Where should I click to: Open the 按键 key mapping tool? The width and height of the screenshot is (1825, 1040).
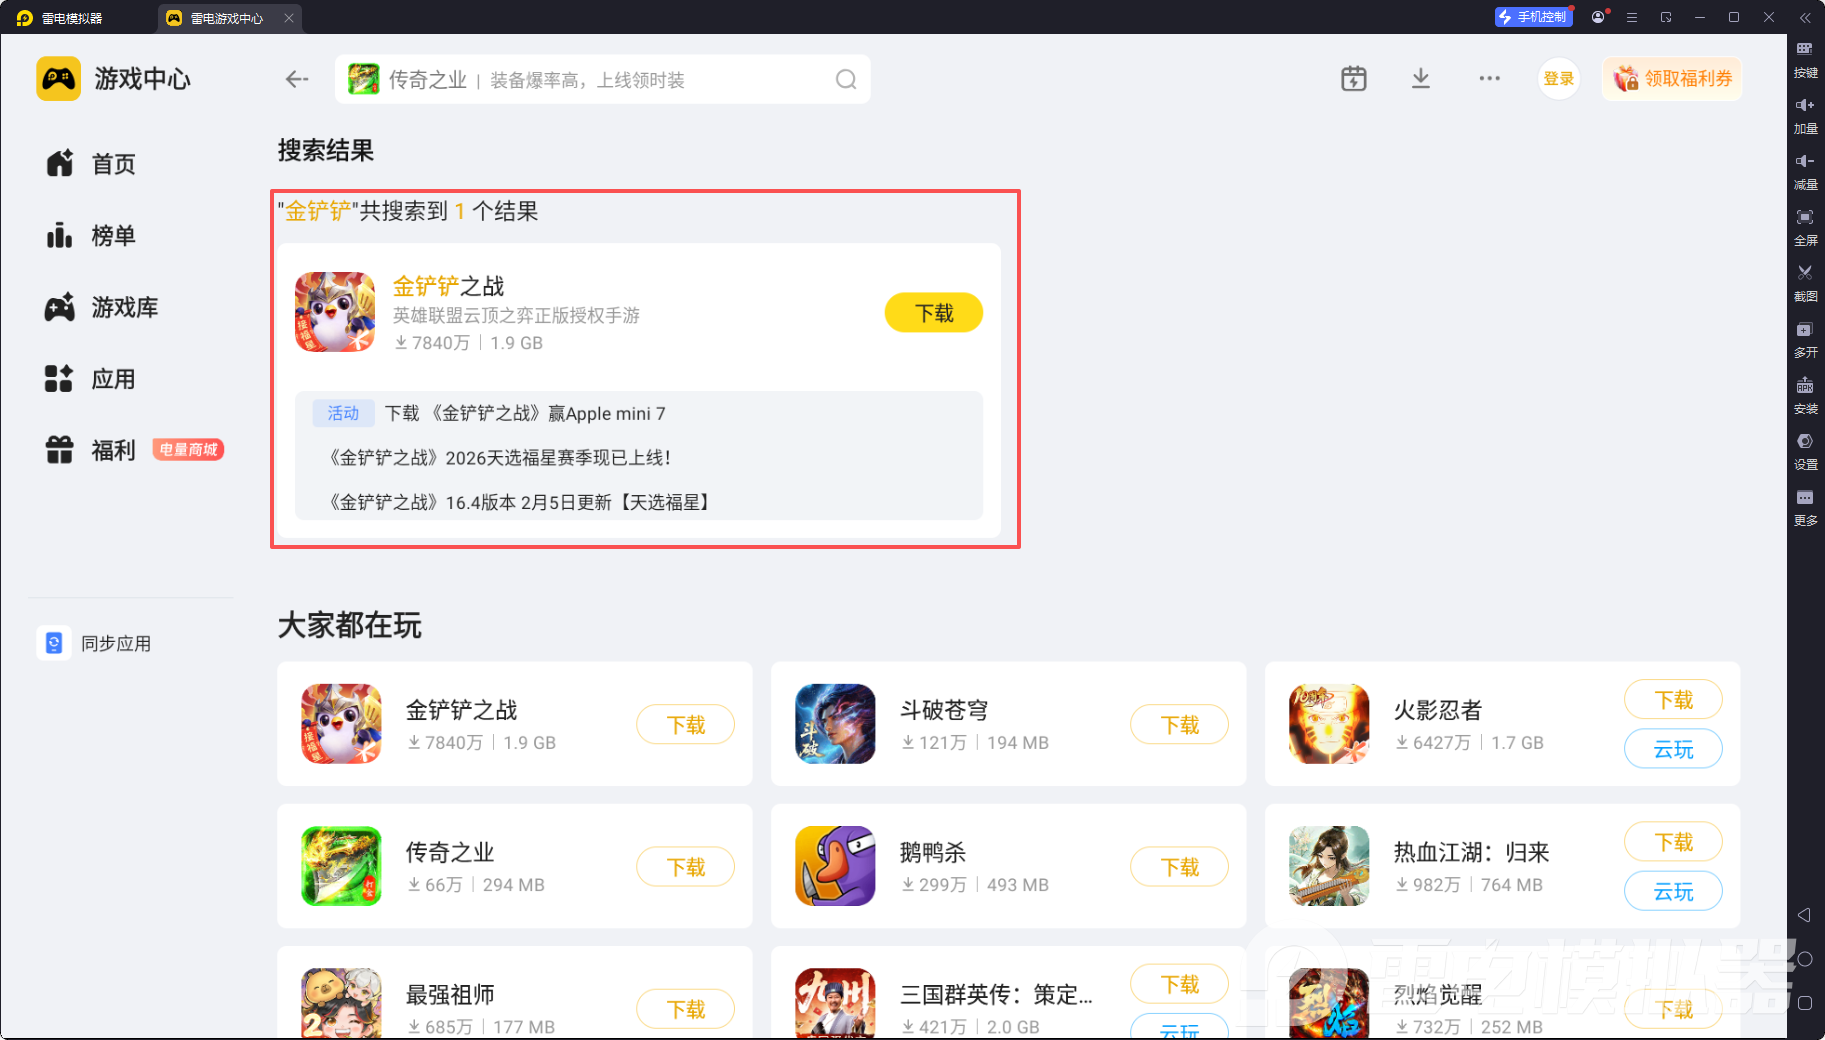(1805, 60)
